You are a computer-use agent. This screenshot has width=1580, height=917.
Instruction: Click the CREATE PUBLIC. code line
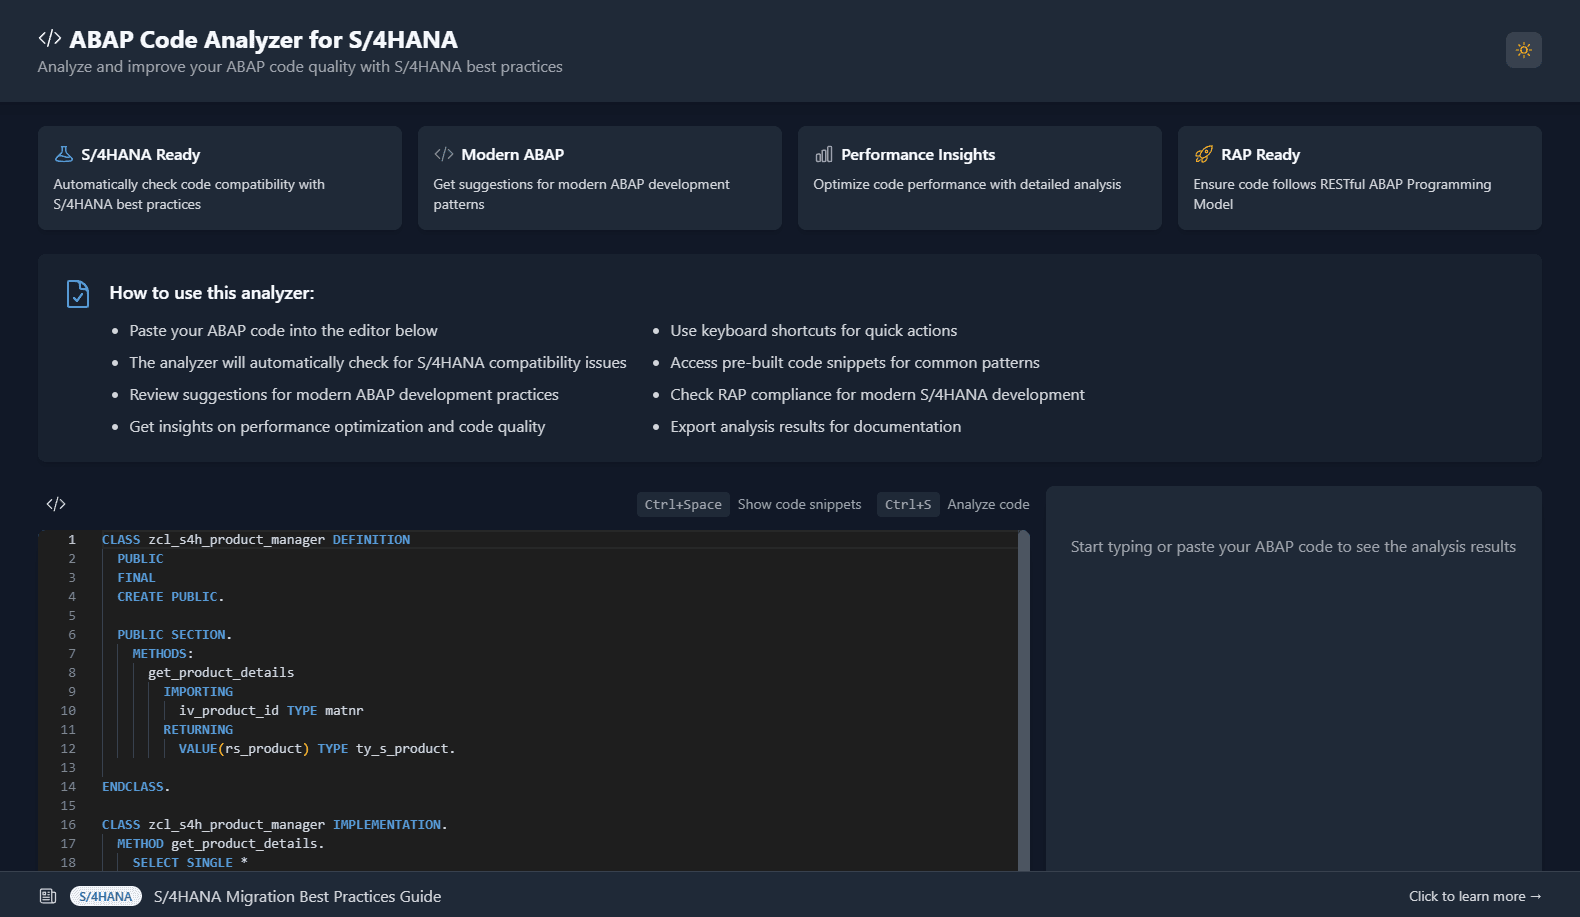click(170, 596)
